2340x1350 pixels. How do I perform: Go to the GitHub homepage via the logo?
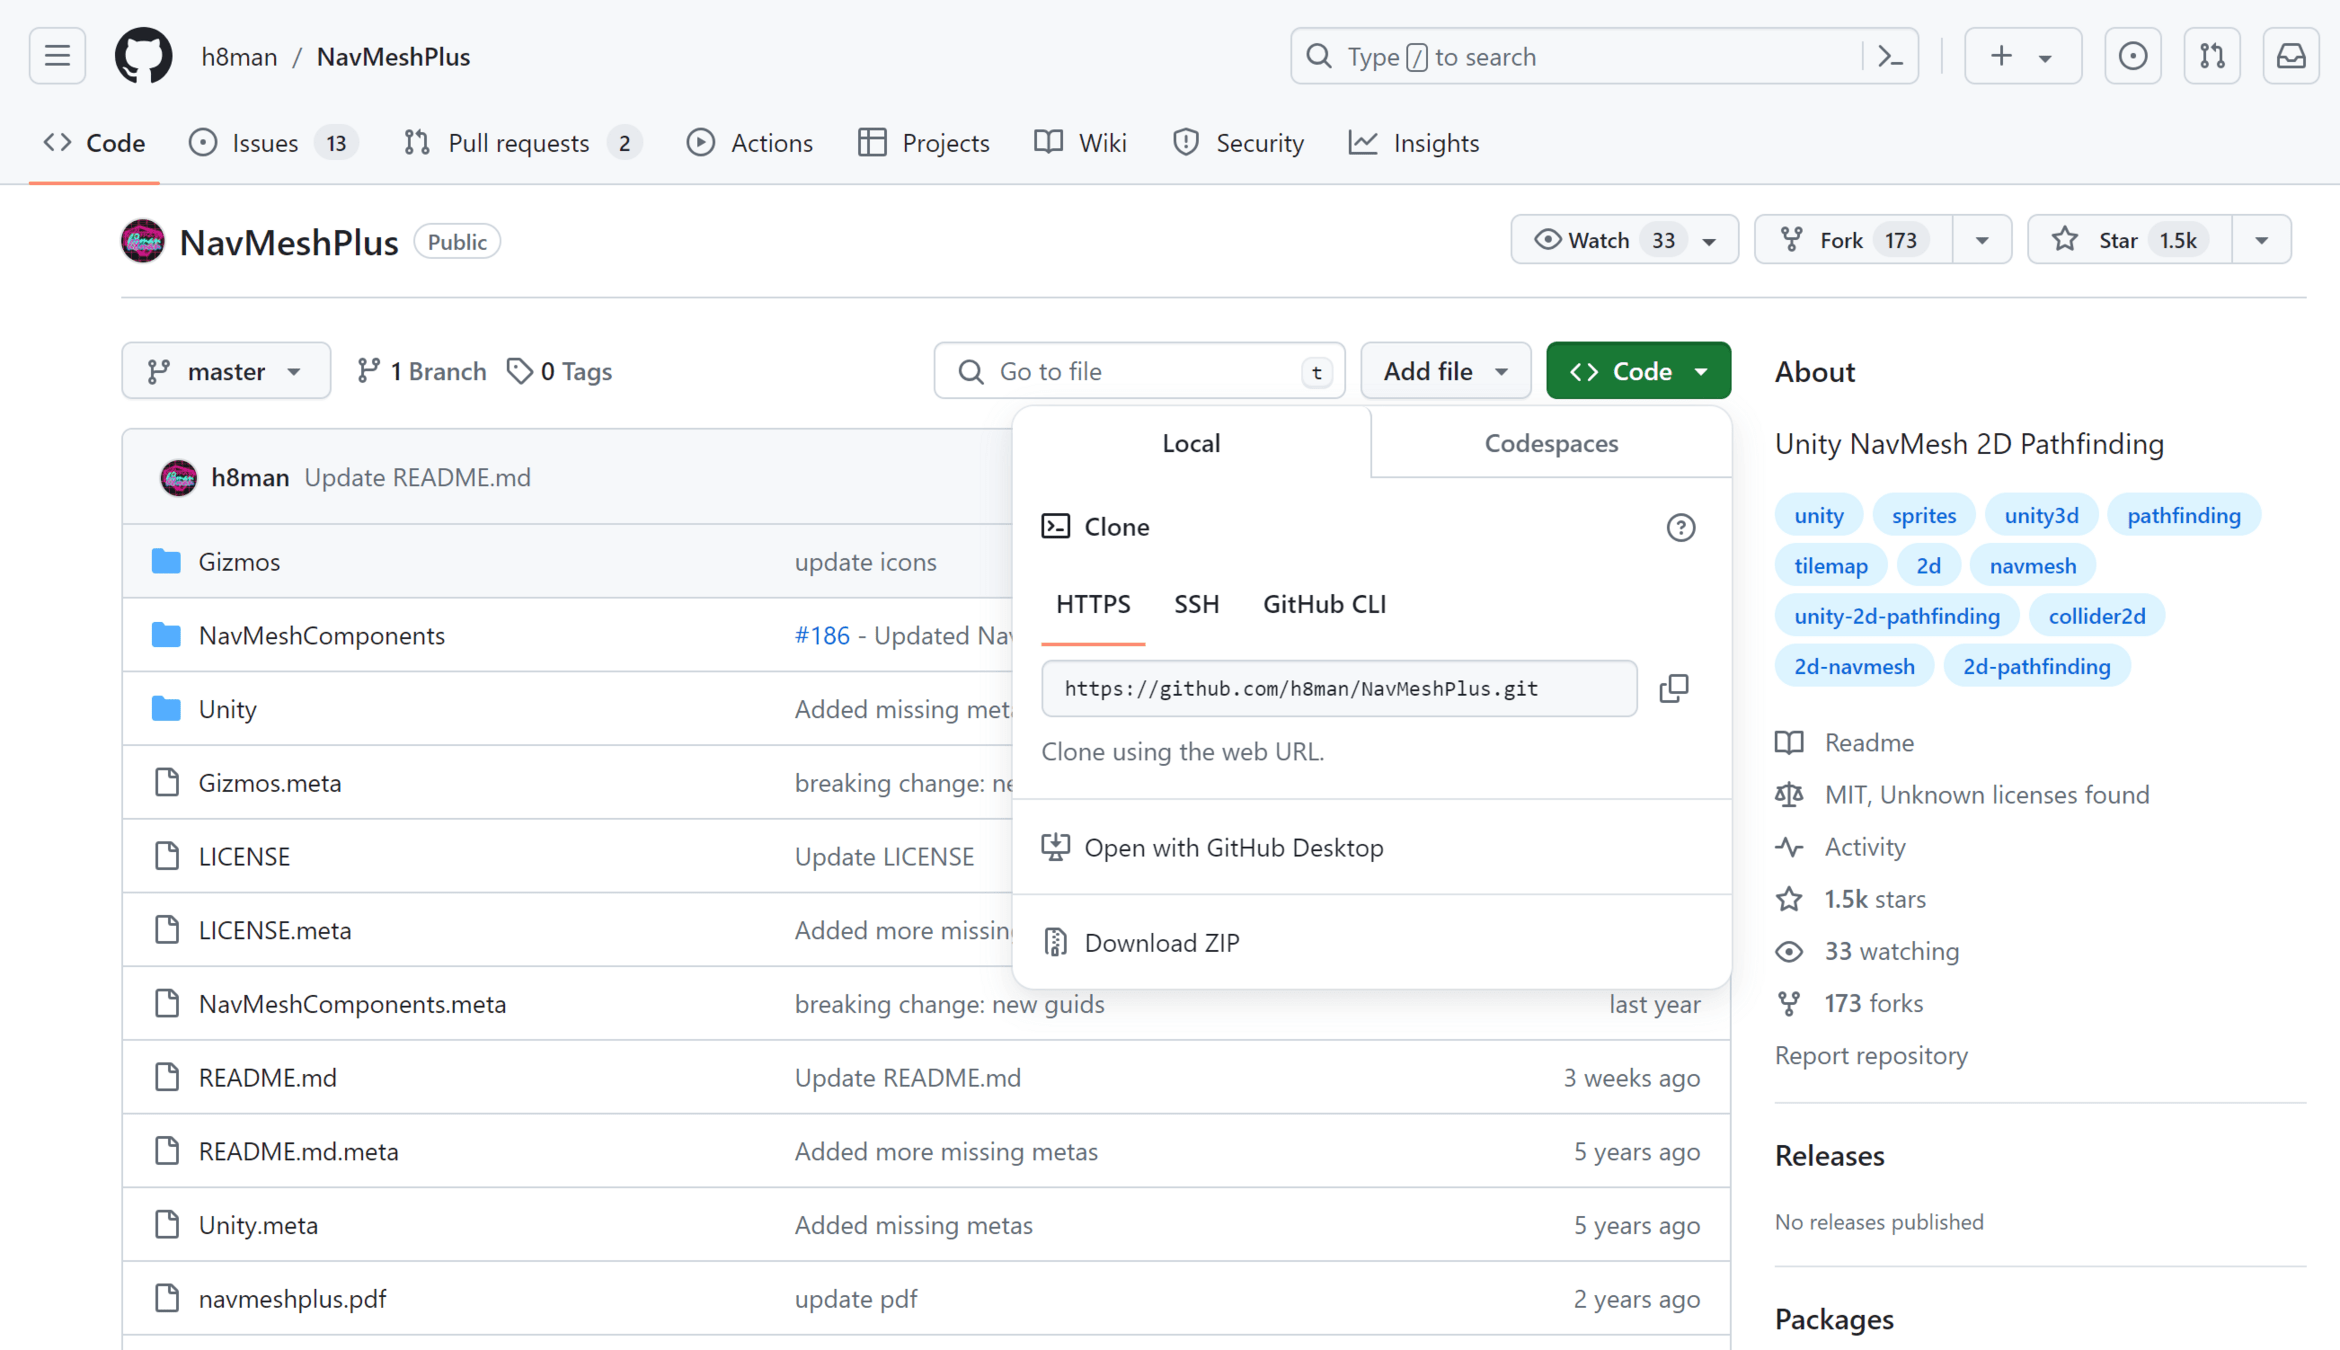(143, 57)
